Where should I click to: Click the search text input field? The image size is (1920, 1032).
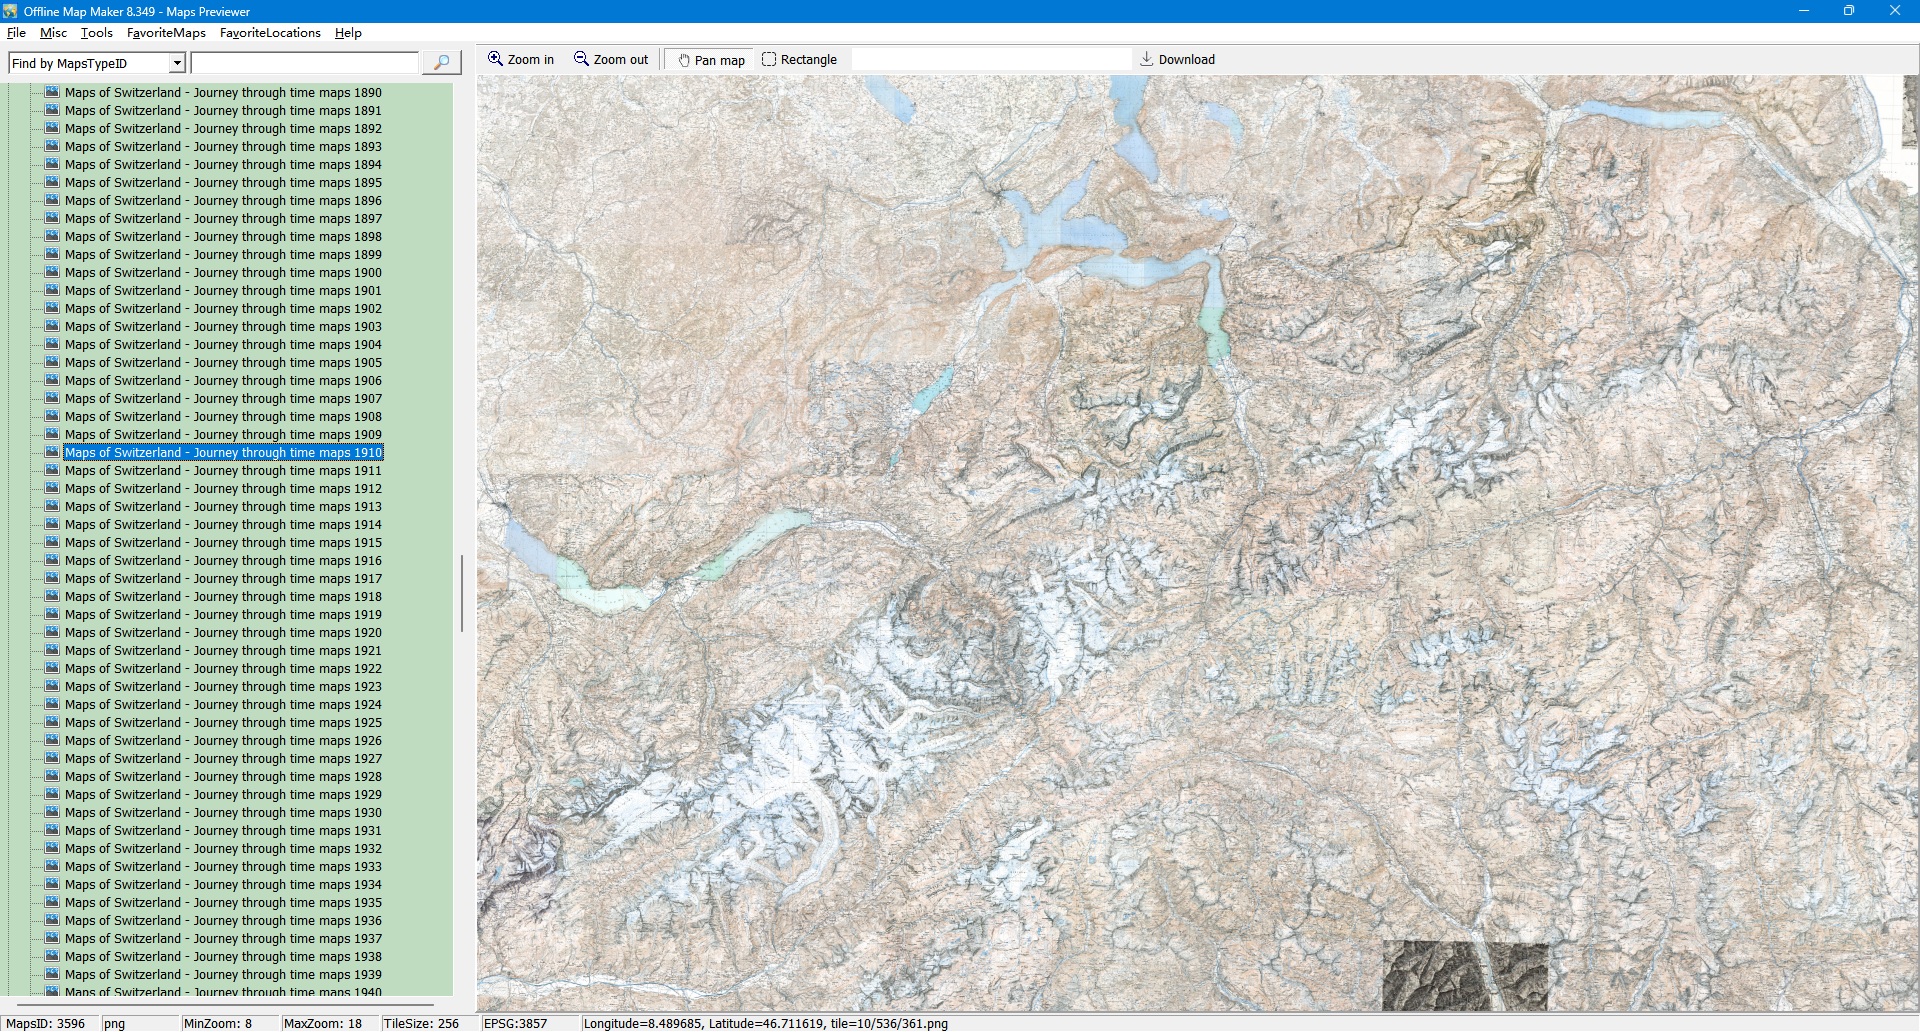click(x=304, y=64)
